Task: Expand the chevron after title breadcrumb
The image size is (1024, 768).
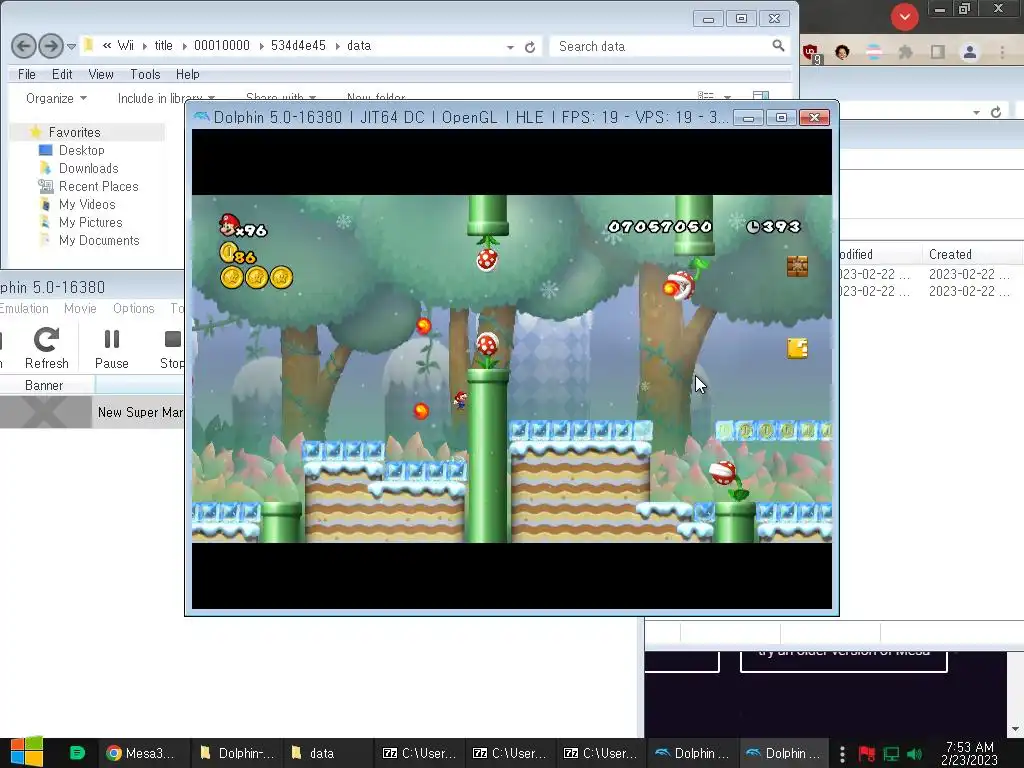Action: tap(184, 46)
